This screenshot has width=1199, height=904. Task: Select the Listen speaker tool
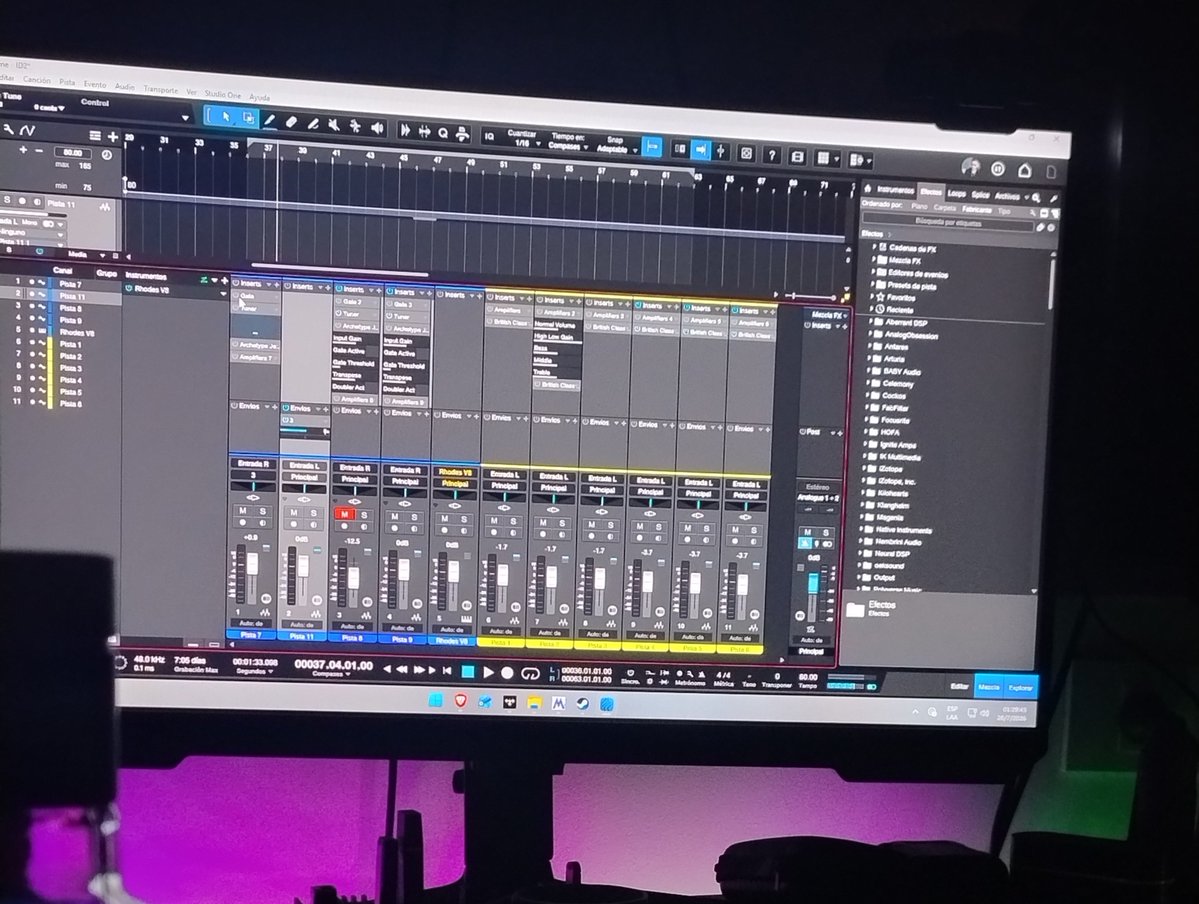377,128
